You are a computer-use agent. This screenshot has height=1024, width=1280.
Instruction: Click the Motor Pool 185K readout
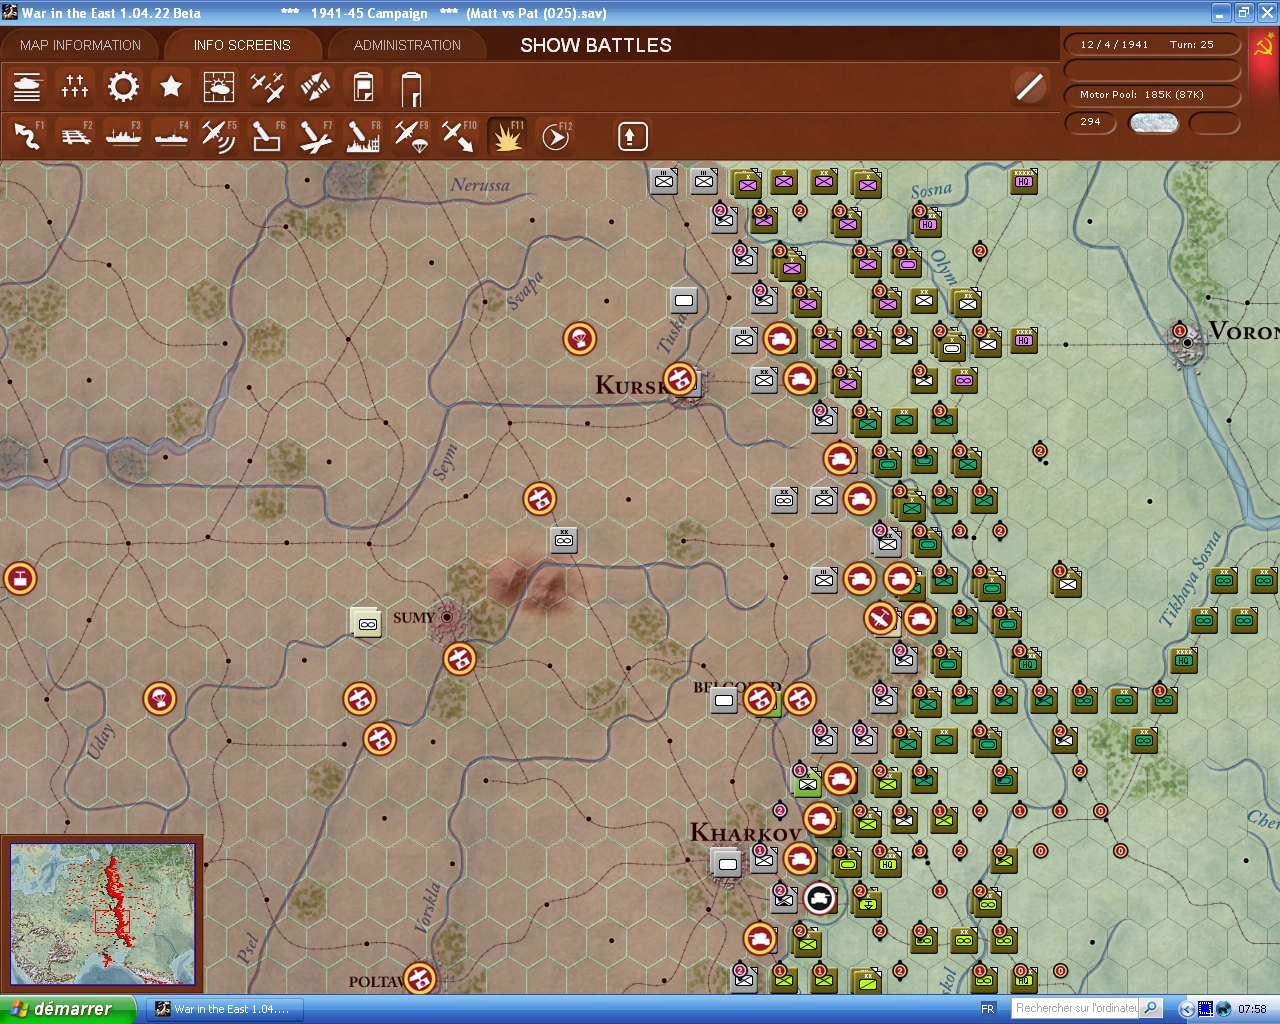click(1152, 95)
